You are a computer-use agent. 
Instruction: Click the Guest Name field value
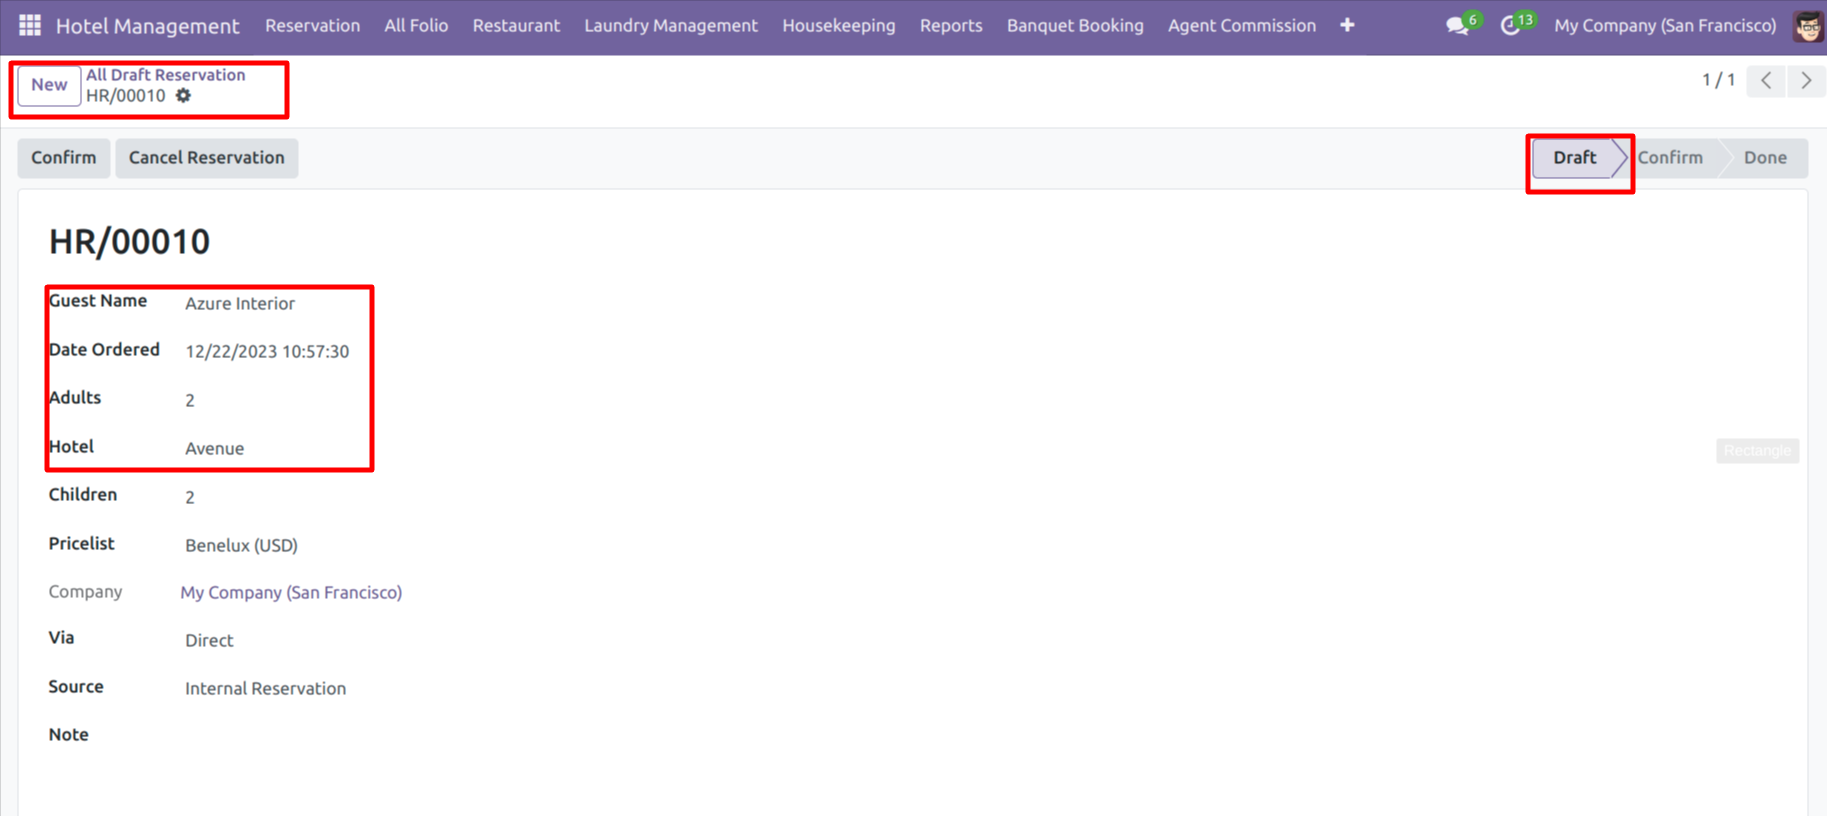[x=240, y=304]
